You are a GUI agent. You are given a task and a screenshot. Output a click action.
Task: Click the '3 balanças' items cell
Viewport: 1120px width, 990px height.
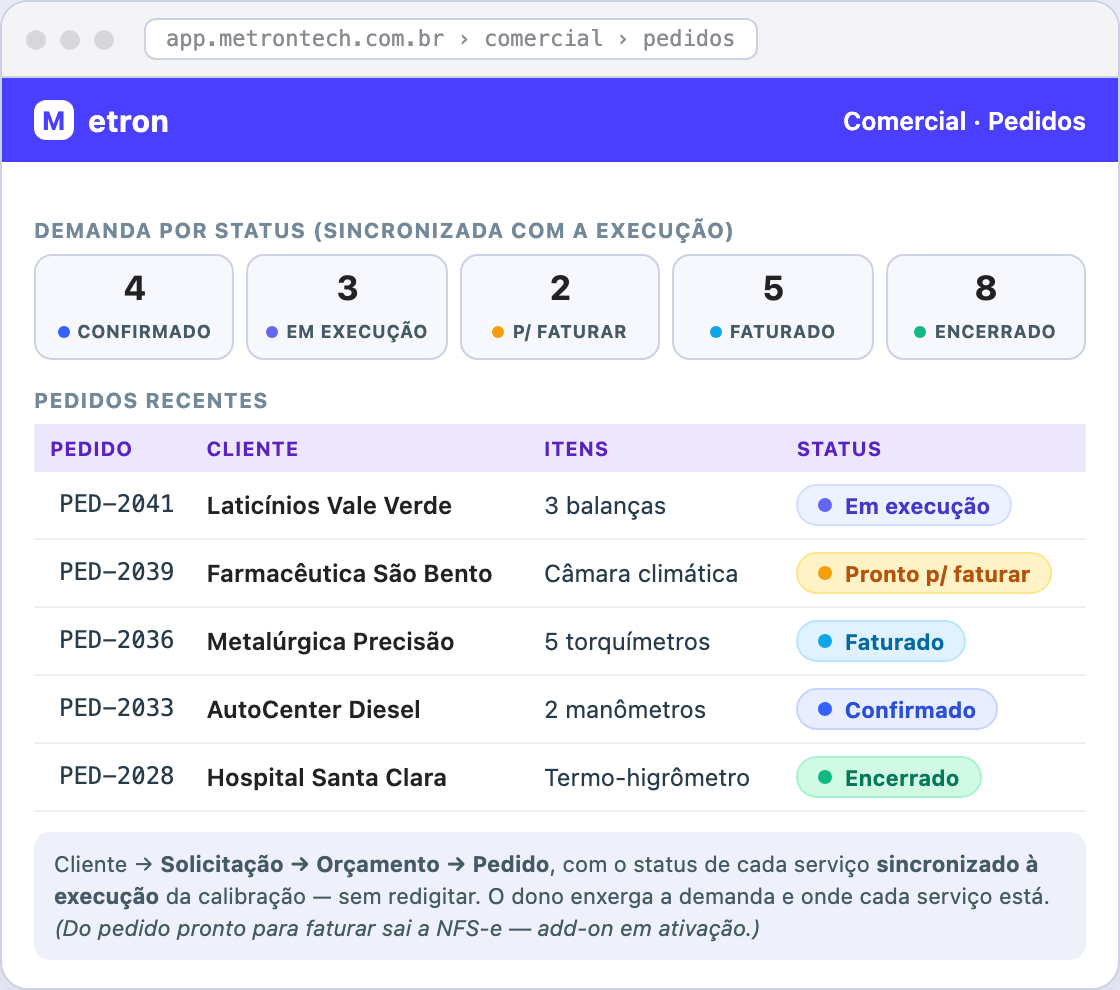605,506
